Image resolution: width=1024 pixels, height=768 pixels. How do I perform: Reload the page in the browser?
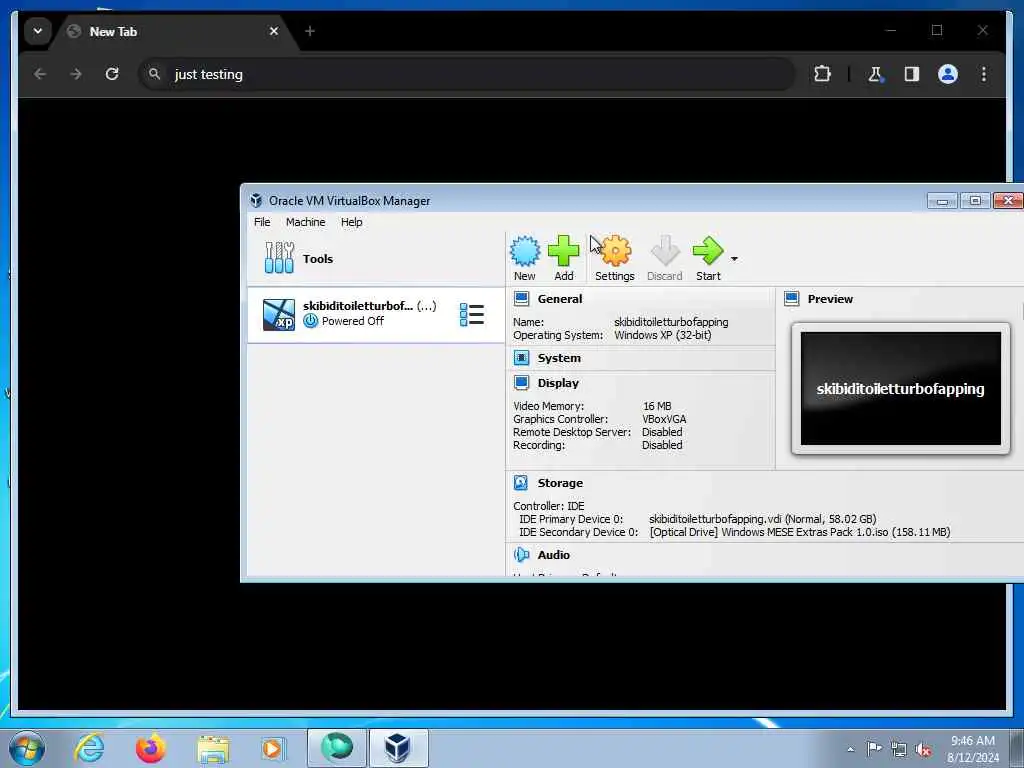[x=112, y=74]
